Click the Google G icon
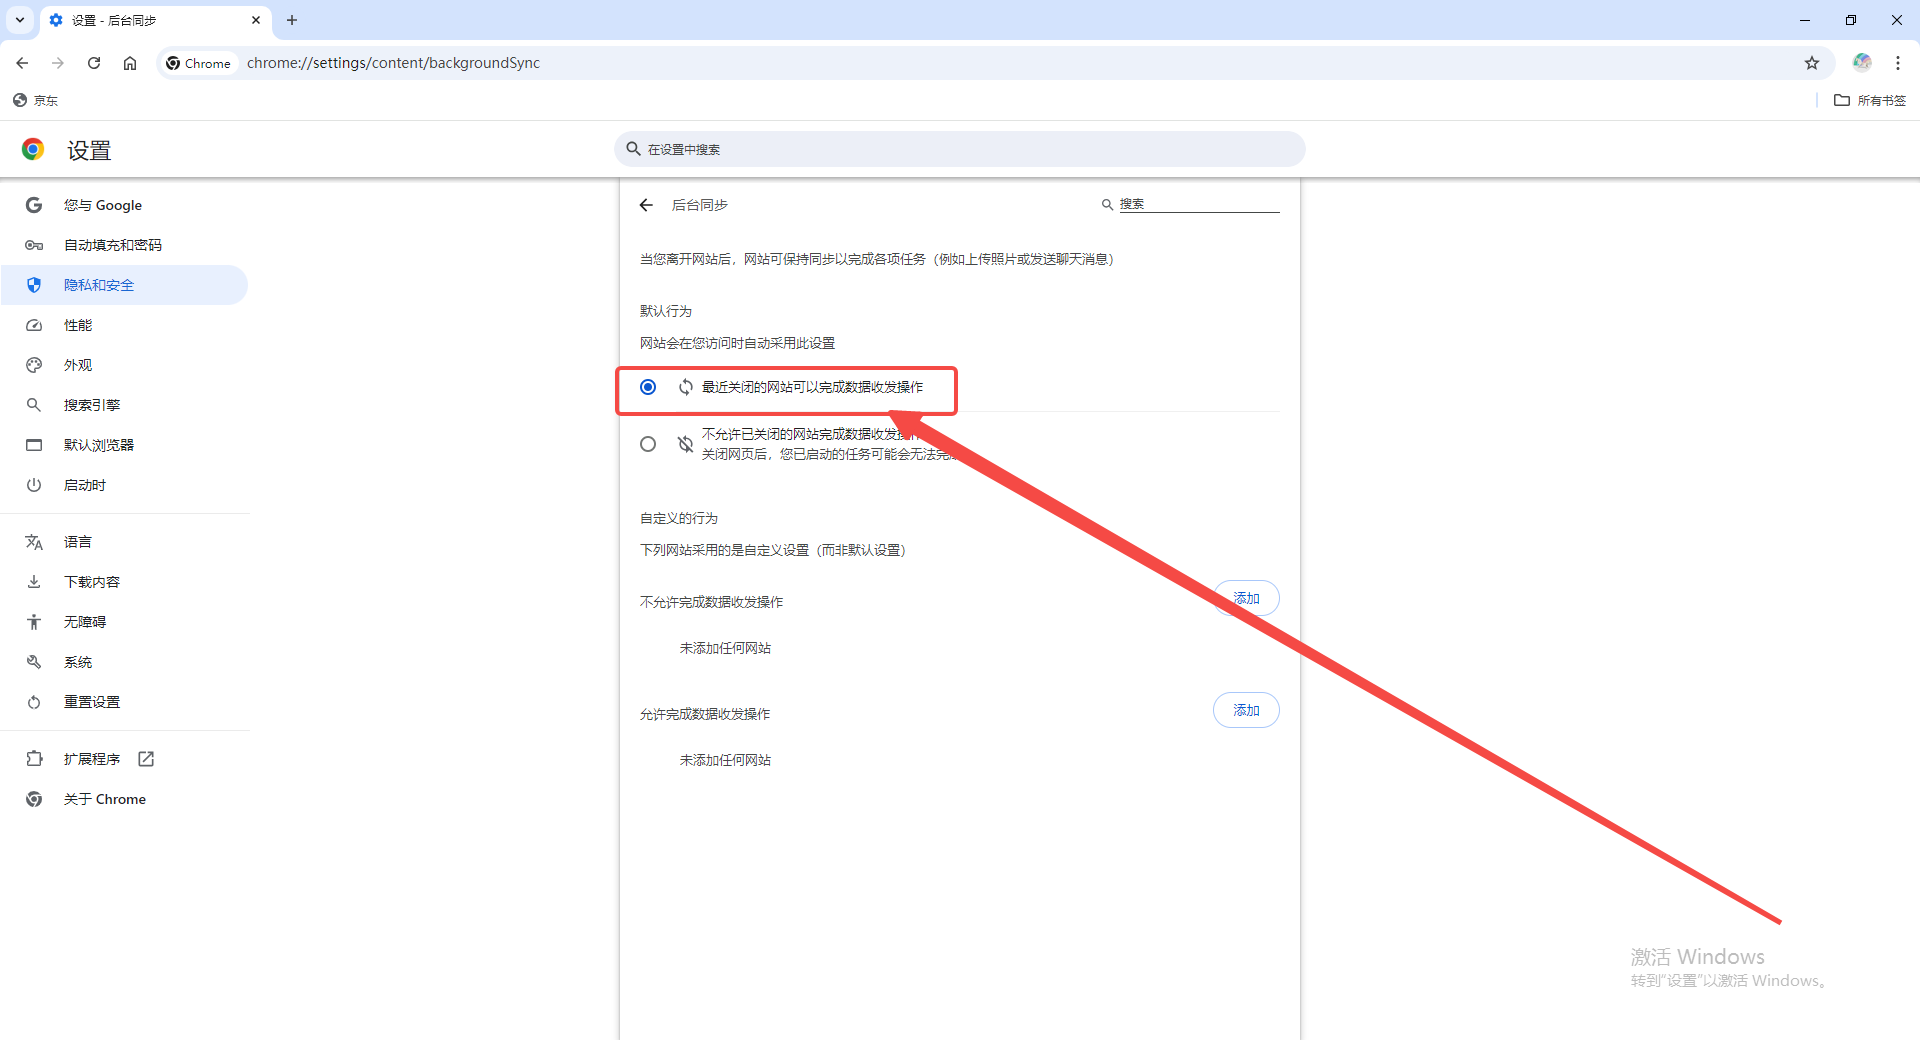 tap(34, 205)
